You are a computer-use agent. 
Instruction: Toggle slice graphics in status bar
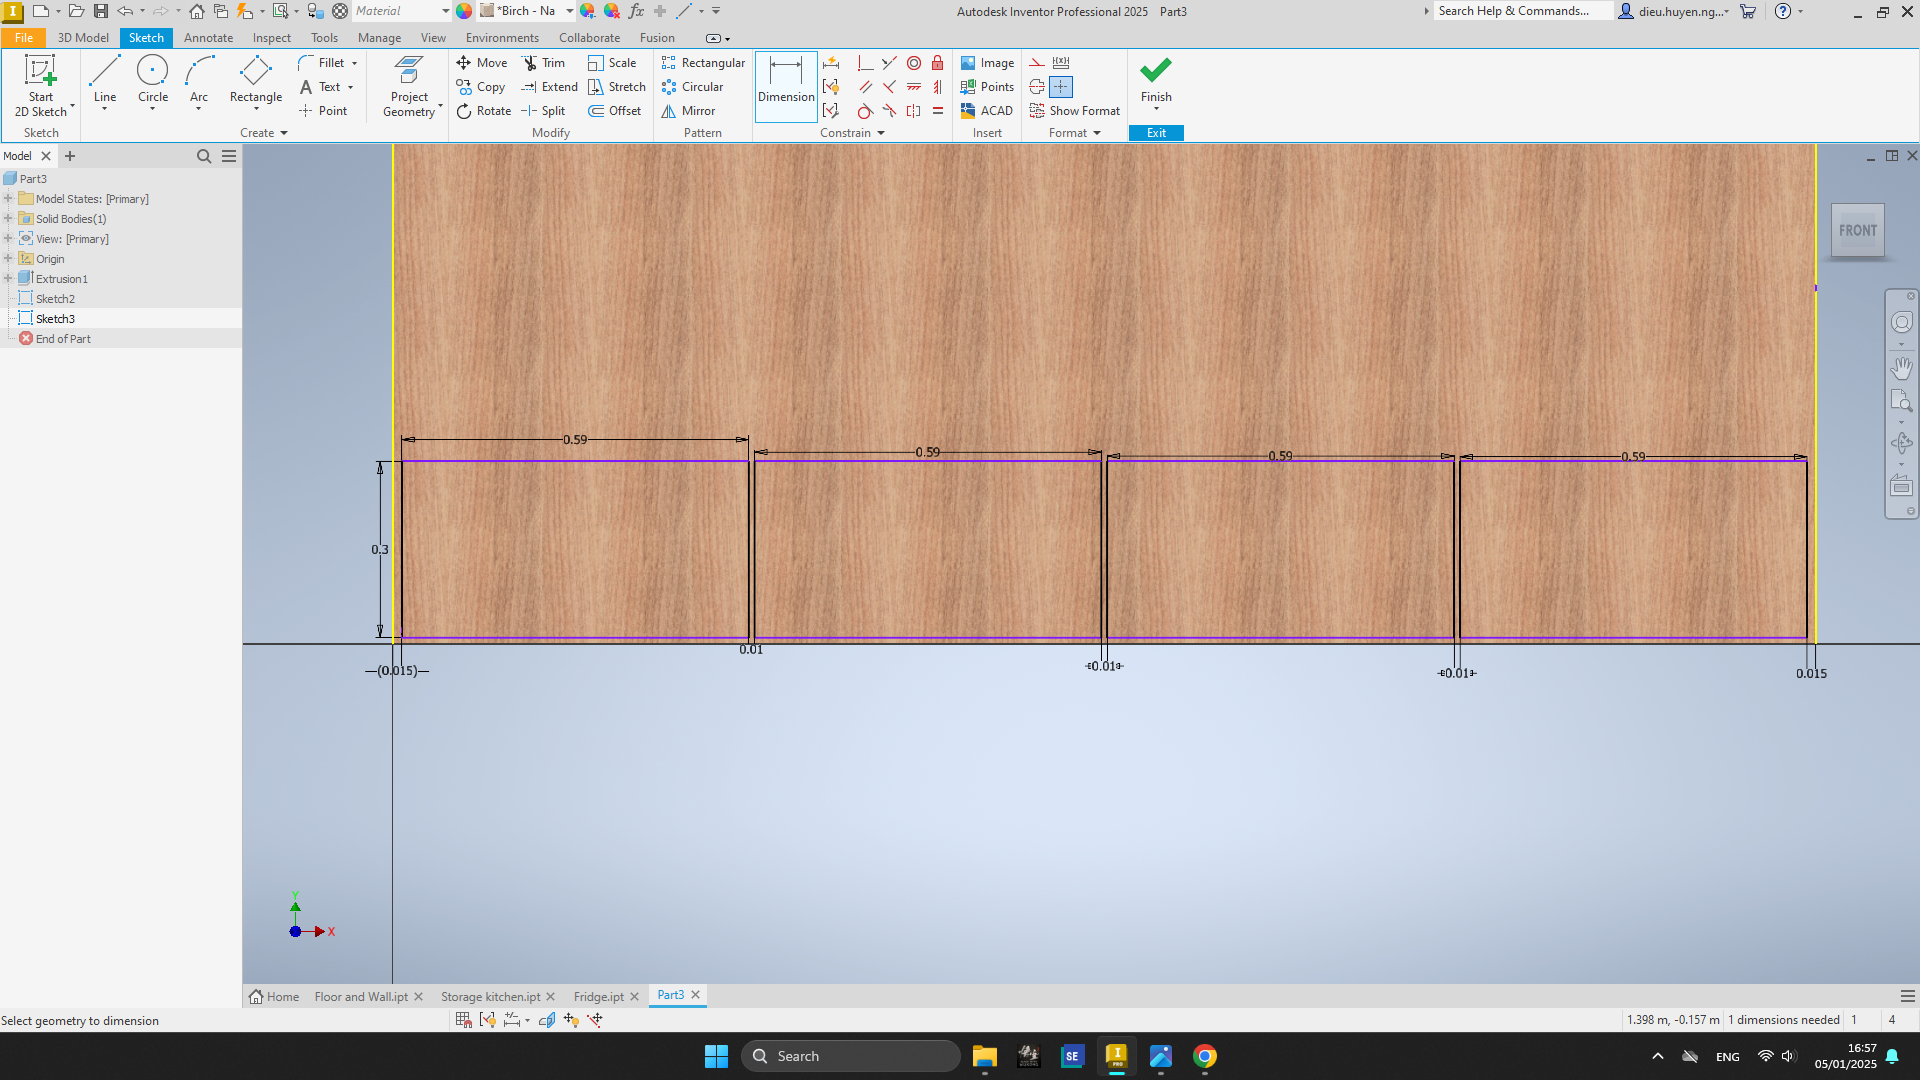coord(547,1020)
